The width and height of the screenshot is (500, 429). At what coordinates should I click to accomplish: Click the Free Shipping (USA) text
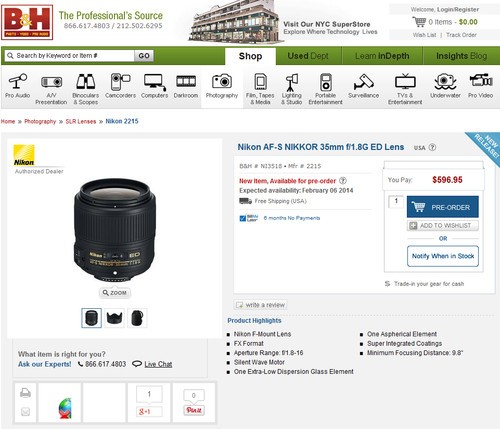click(x=280, y=201)
